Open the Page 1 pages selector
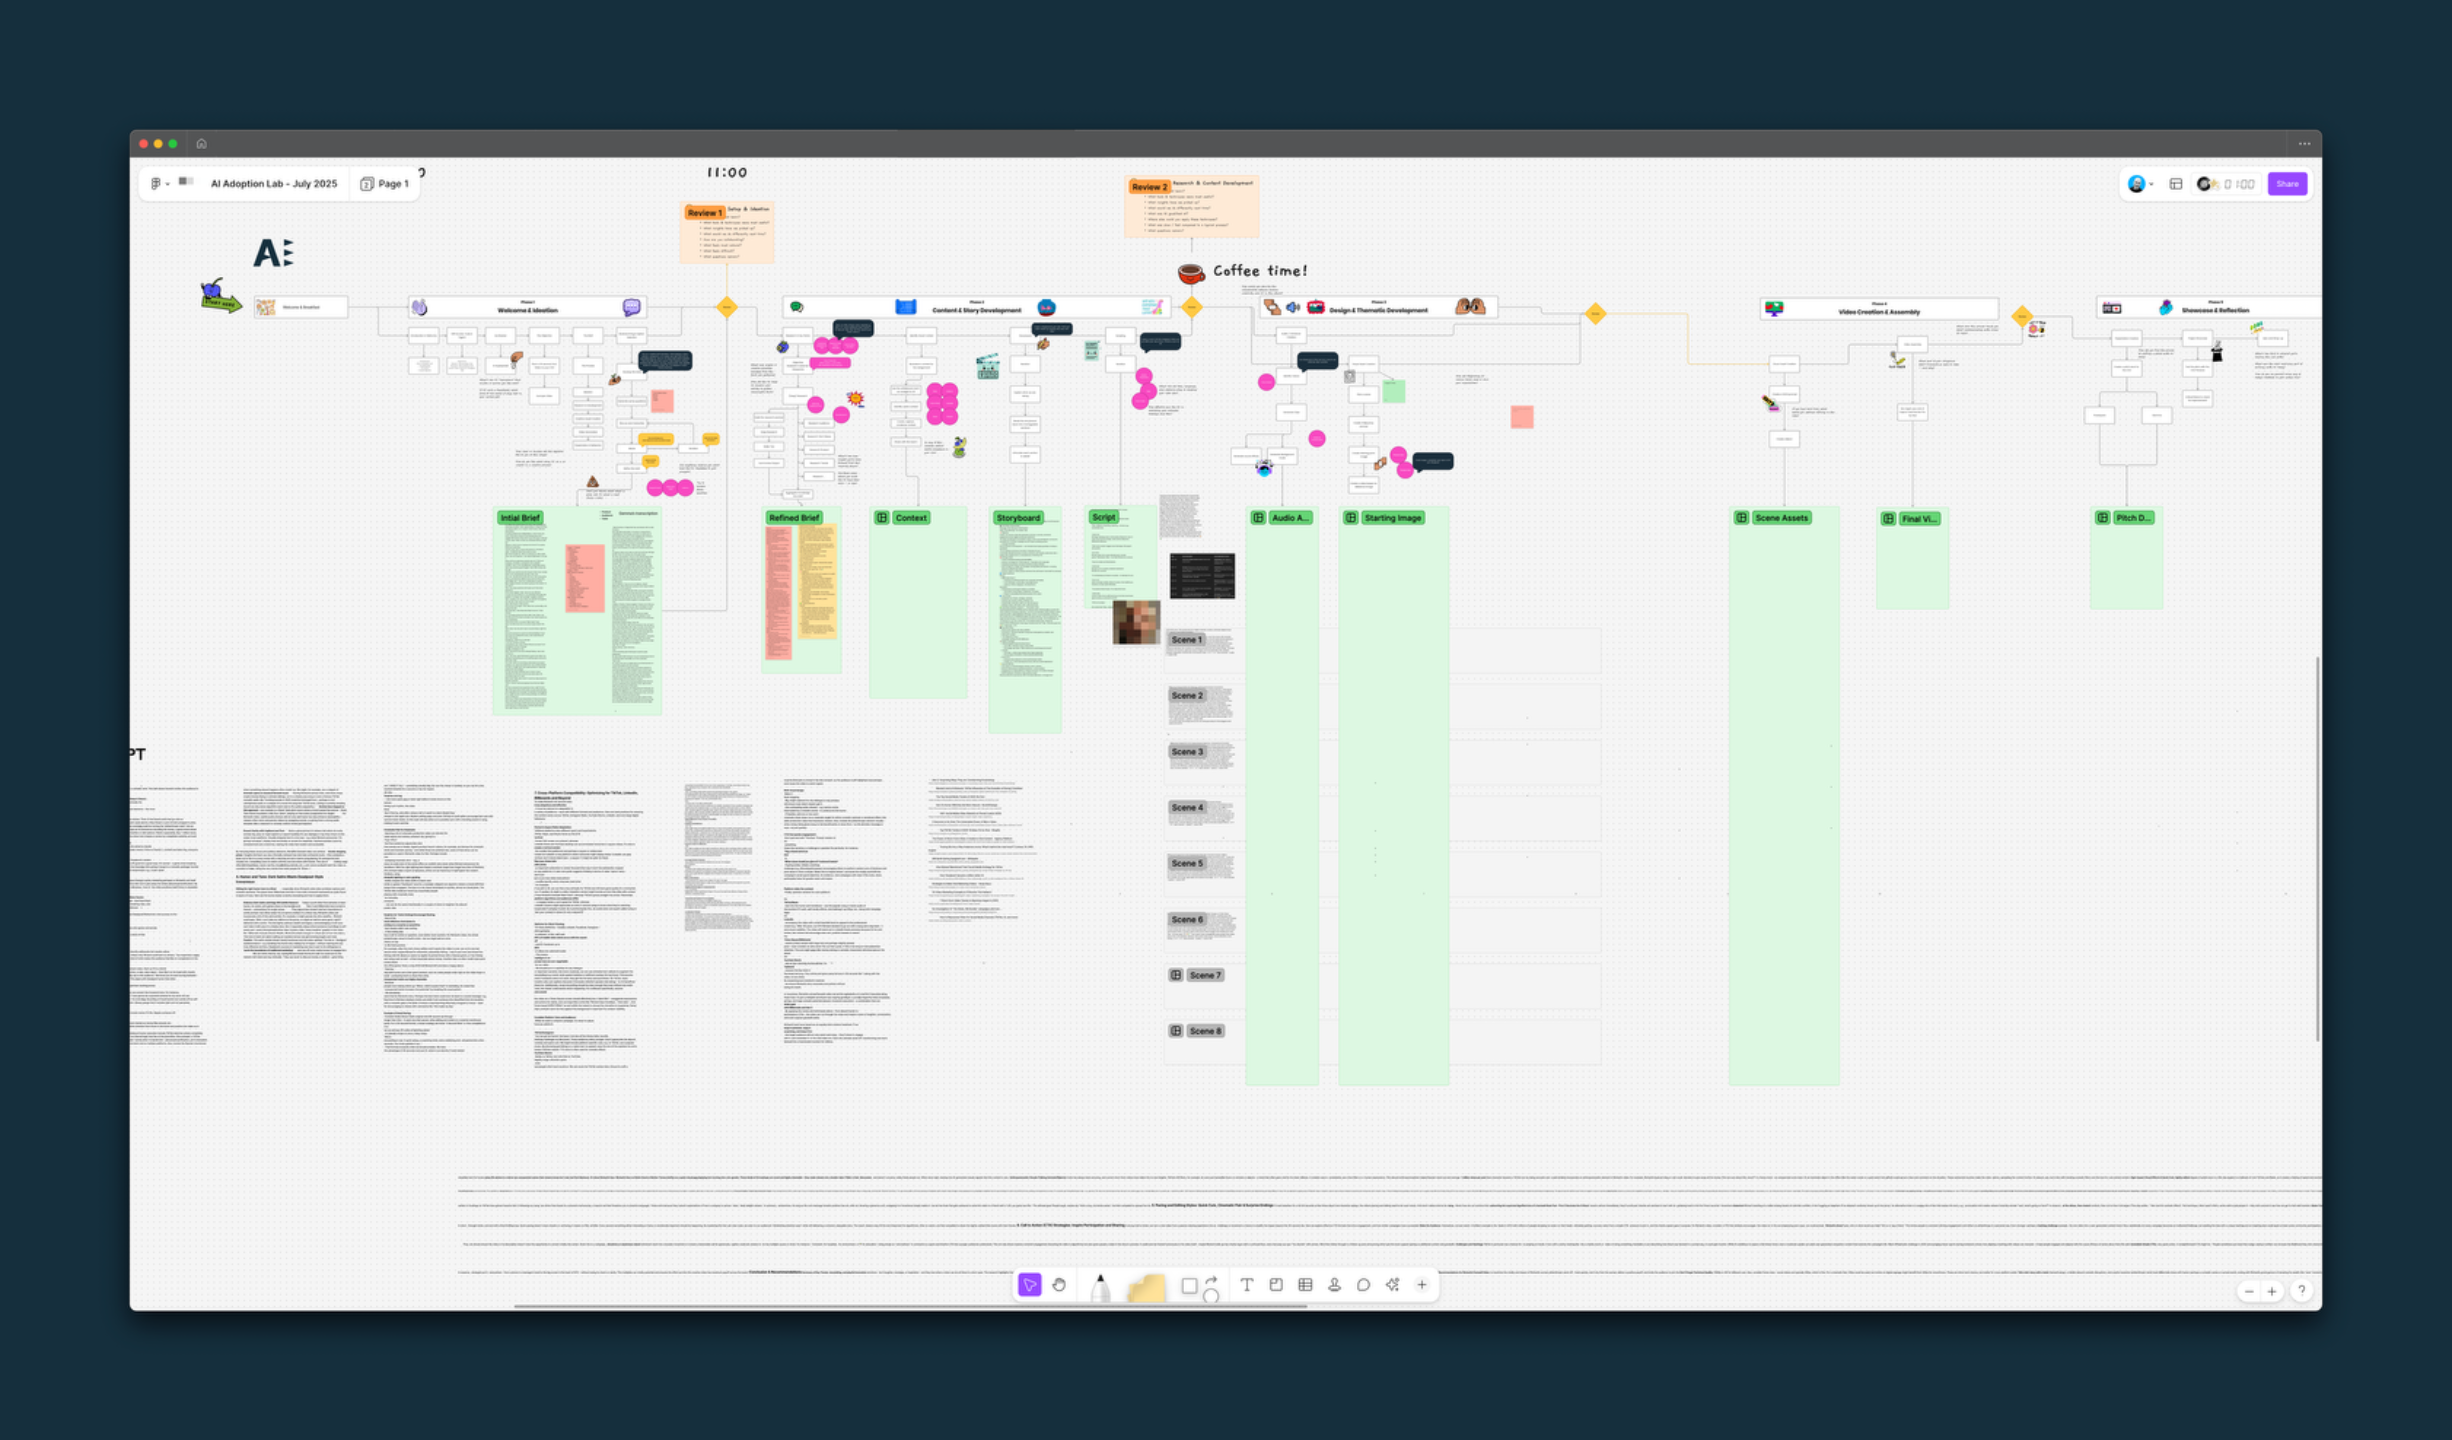 click(385, 183)
